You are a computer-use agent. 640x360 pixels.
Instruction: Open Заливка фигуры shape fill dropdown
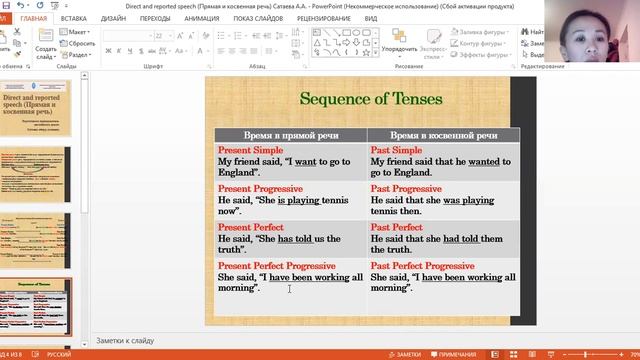tap(480, 32)
